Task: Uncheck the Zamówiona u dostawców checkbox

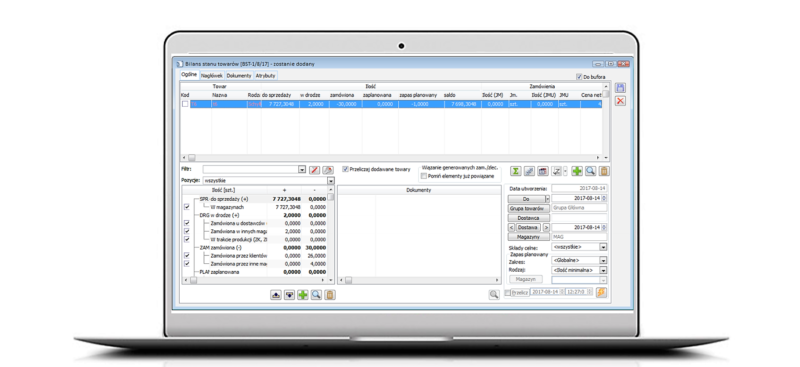Action: (187, 223)
